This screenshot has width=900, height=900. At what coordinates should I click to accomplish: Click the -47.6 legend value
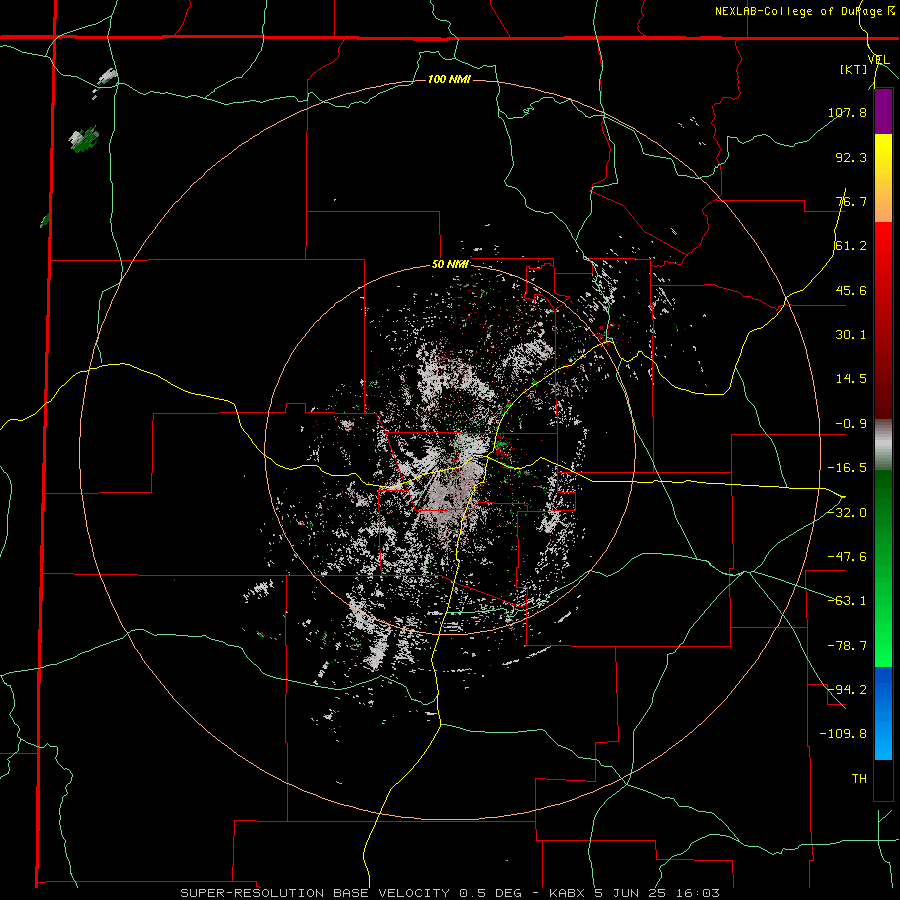point(847,557)
